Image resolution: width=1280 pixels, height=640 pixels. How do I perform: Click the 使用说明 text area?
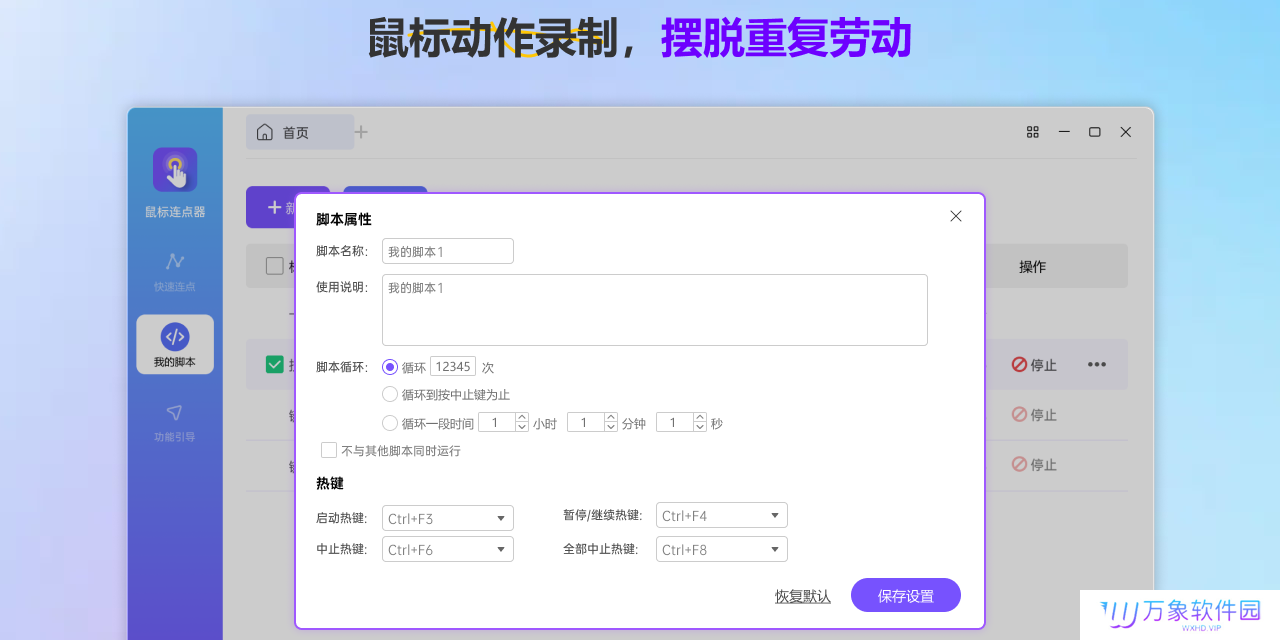pyautogui.click(x=655, y=310)
